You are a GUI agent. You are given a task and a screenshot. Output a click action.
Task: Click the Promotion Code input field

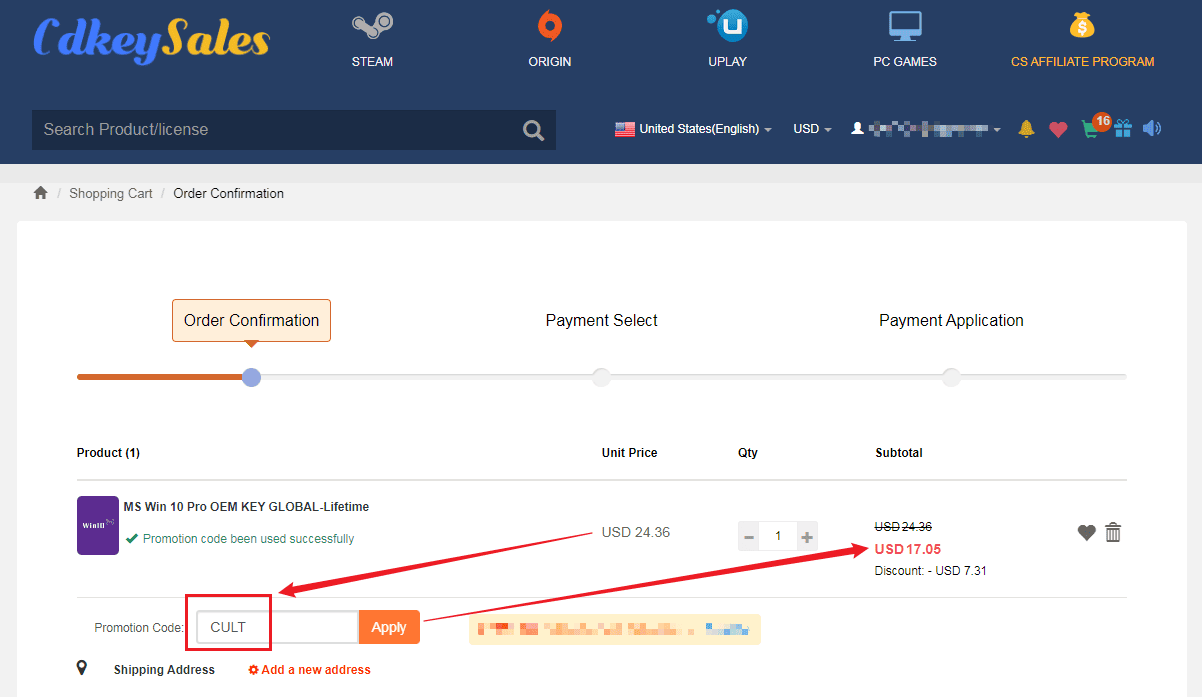tap(276, 627)
